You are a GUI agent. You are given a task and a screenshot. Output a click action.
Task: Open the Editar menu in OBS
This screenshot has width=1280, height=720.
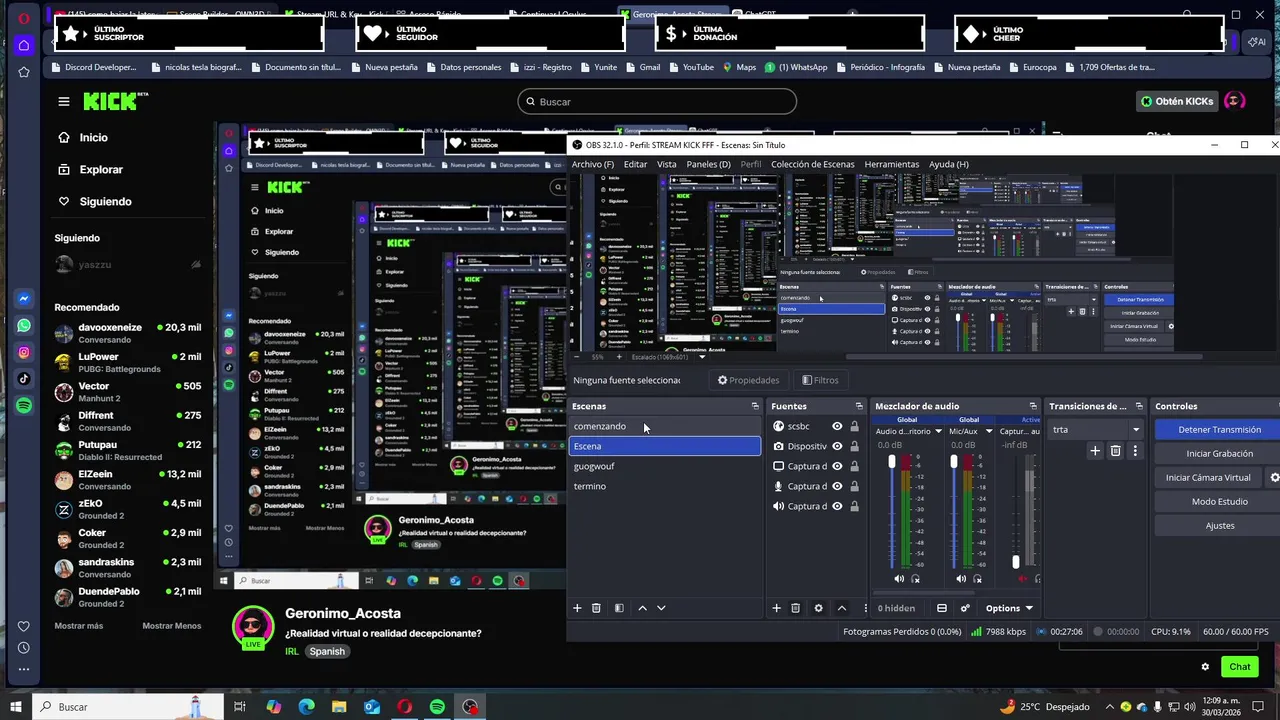pyautogui.click(x=635, y=164)
